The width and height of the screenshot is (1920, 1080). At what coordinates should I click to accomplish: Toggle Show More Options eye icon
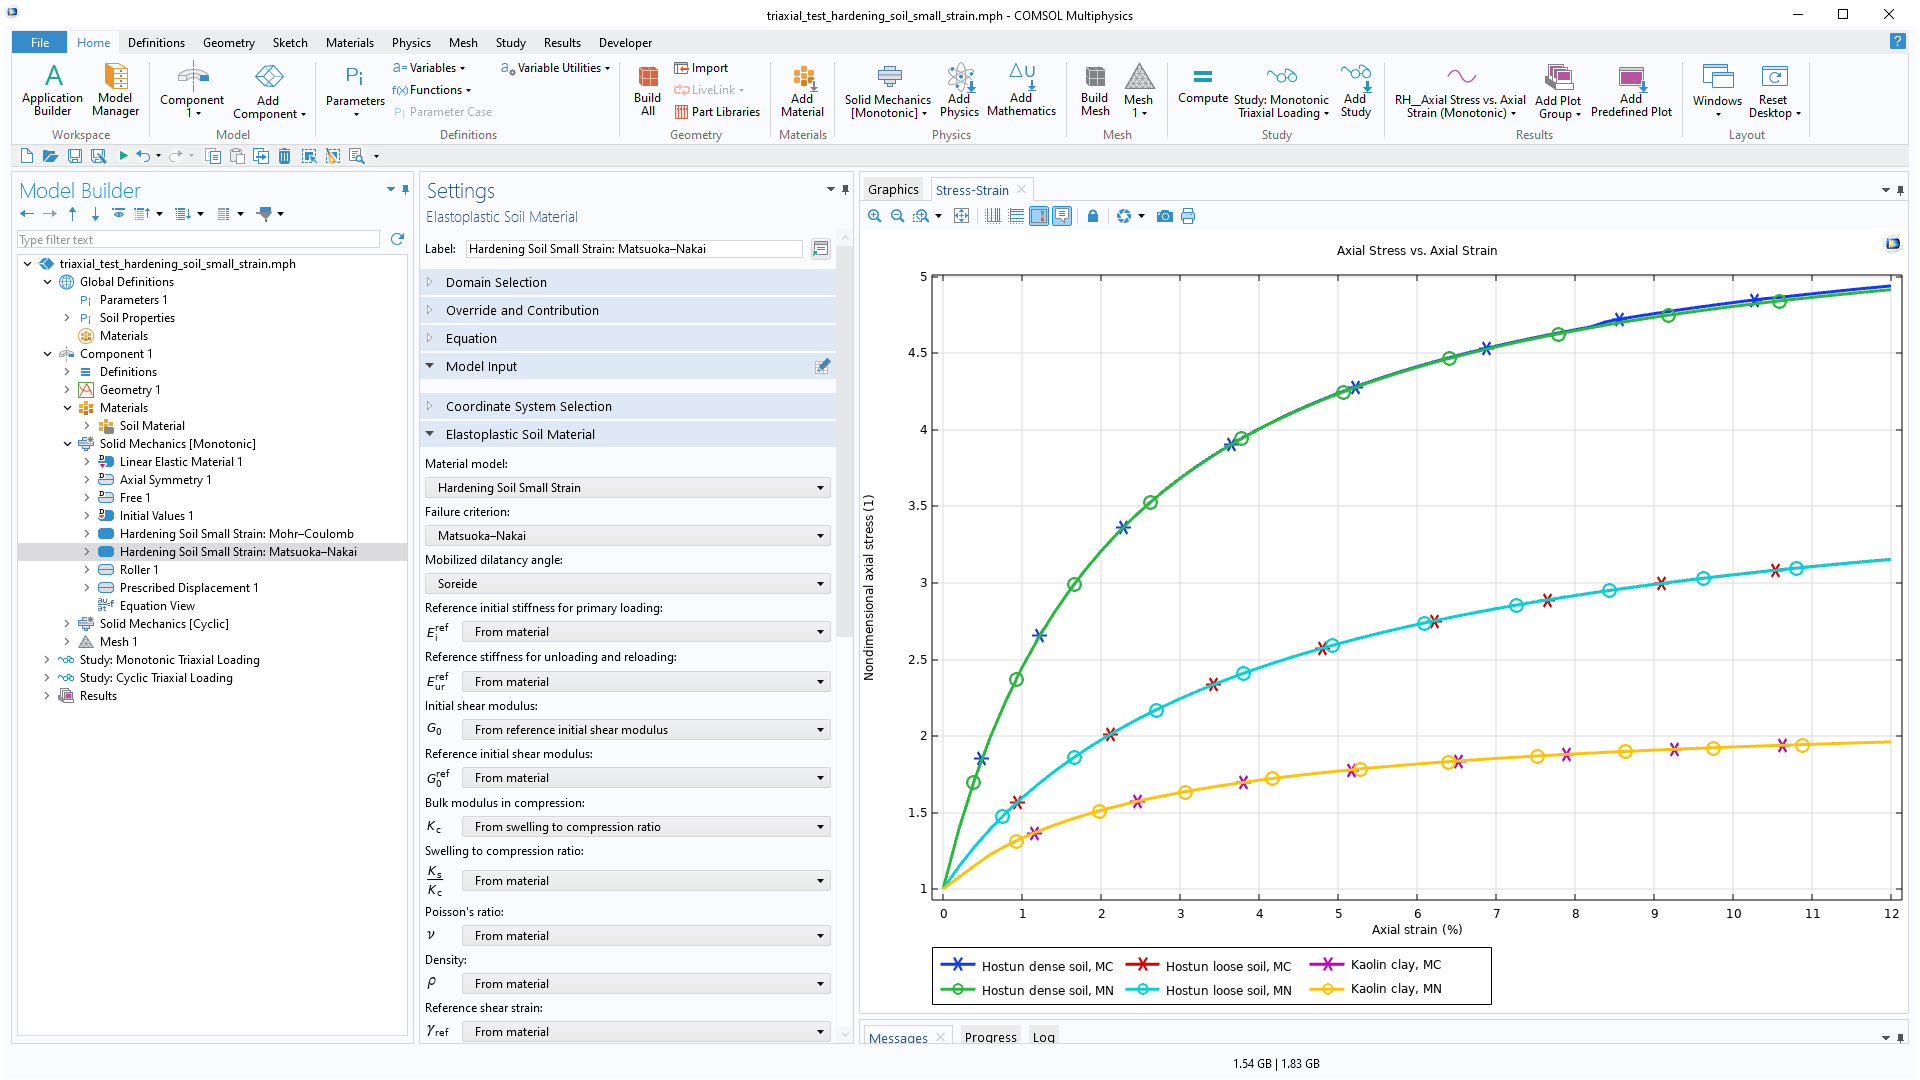pyautogui.click(x=118, y=213)
